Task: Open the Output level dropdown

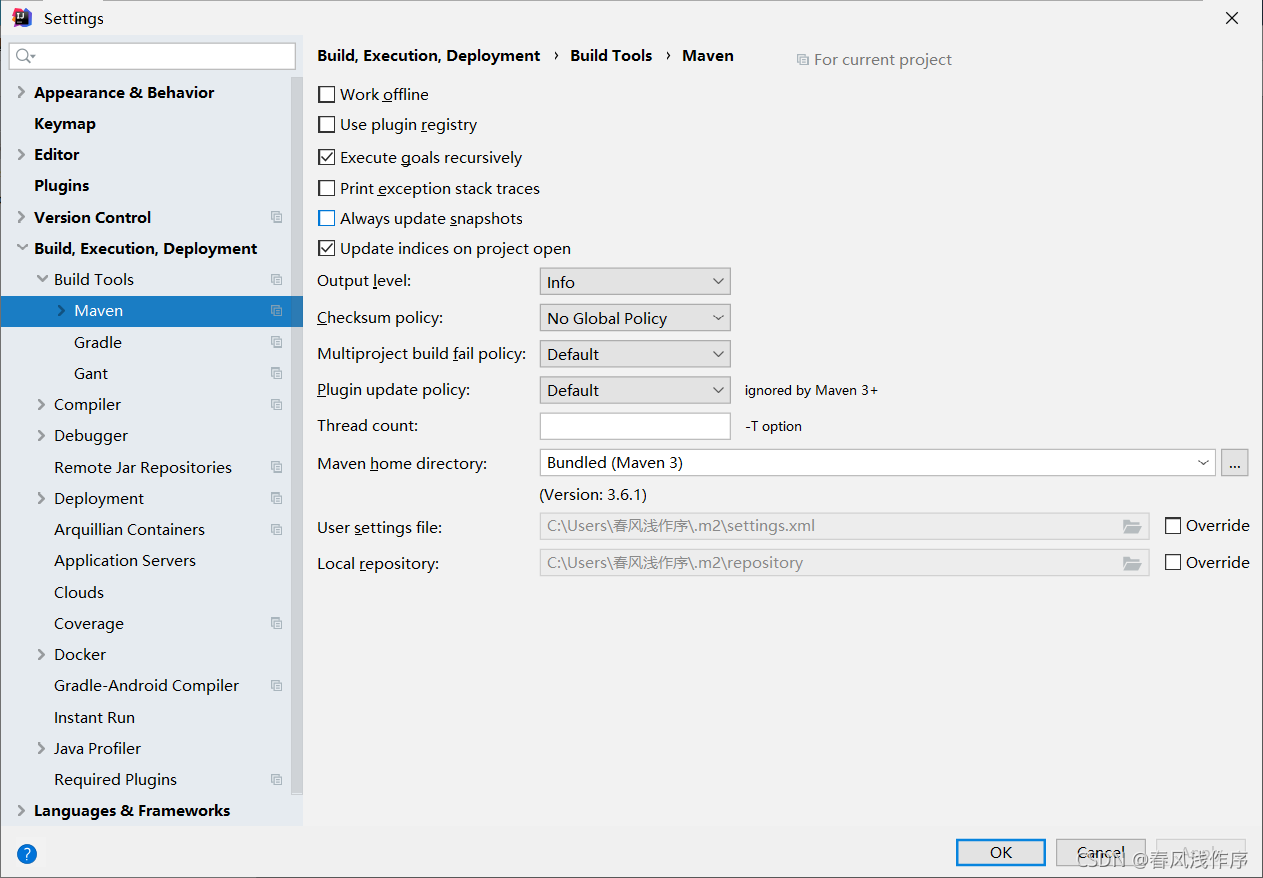Action: pyautogui.click(x=635, y=282)
